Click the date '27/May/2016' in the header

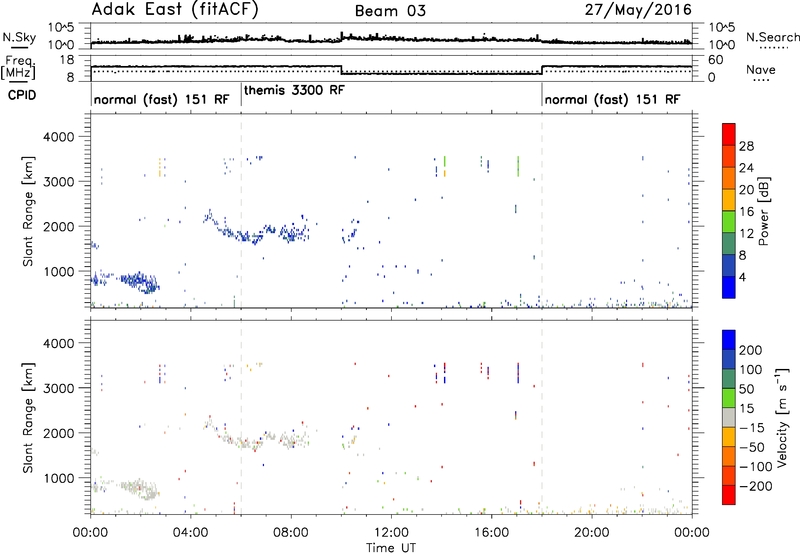[x=638, y=10]
